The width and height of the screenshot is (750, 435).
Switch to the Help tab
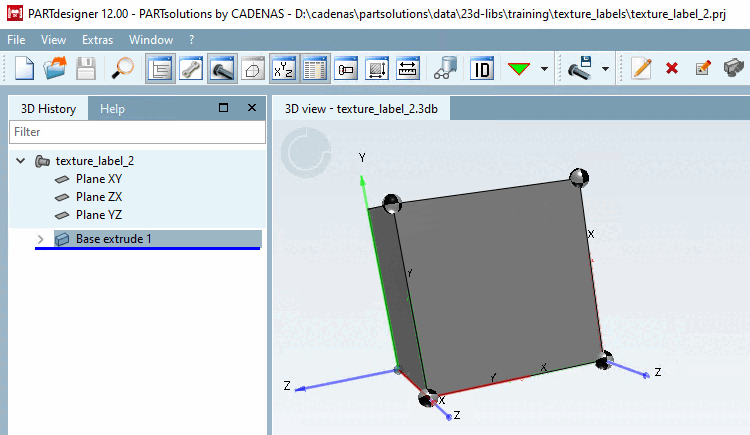(112, 109)
